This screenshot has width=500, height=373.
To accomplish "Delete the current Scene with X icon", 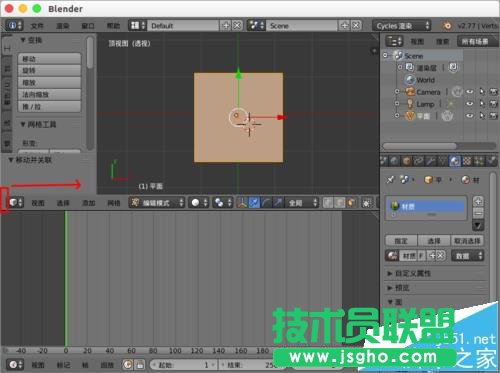I will 356,25.
